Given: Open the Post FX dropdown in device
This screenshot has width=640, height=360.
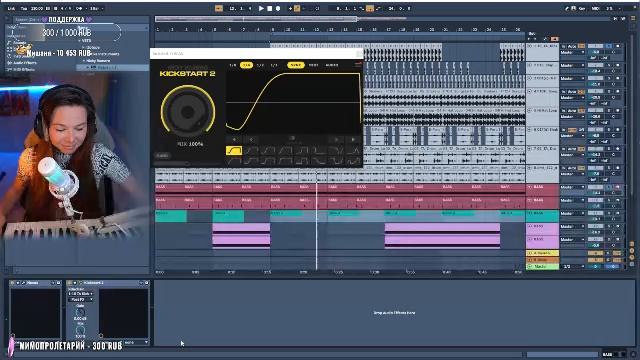Looking at the screenshot, I should [x=80, y=300].
